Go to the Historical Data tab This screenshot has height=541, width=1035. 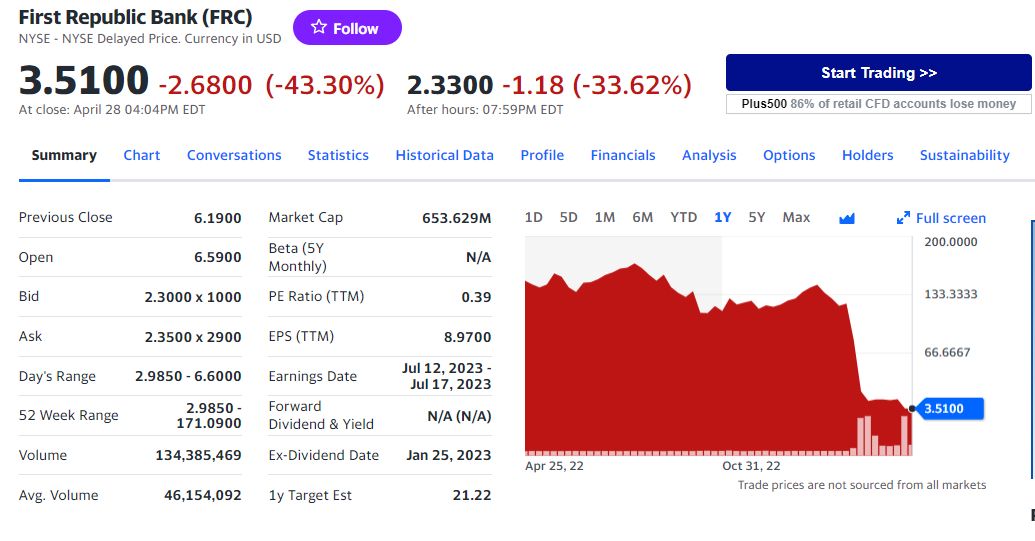444,156
